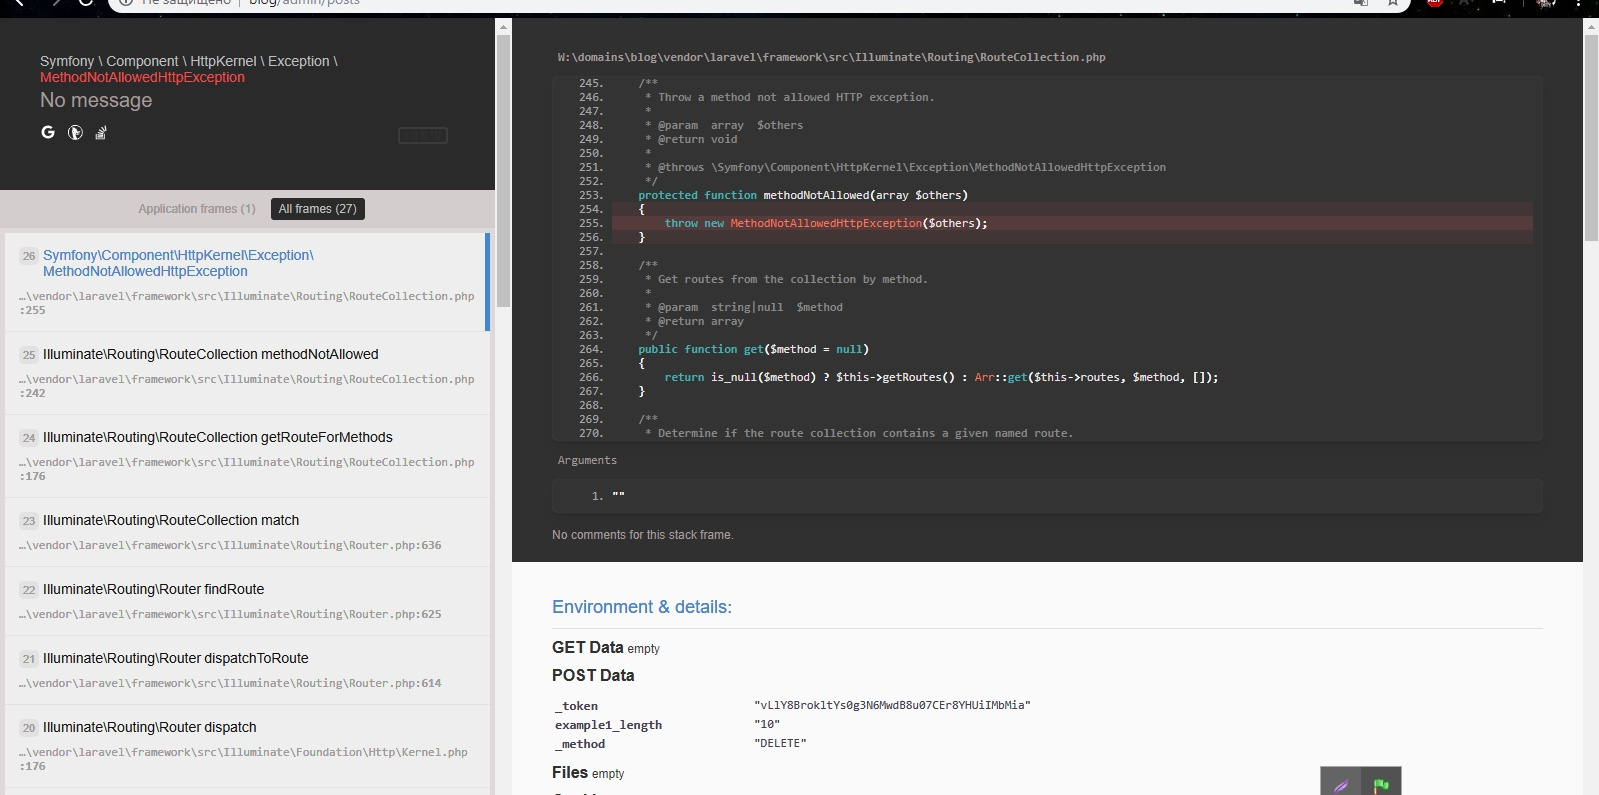Click line 251 @throws comment

coord(905,167)
